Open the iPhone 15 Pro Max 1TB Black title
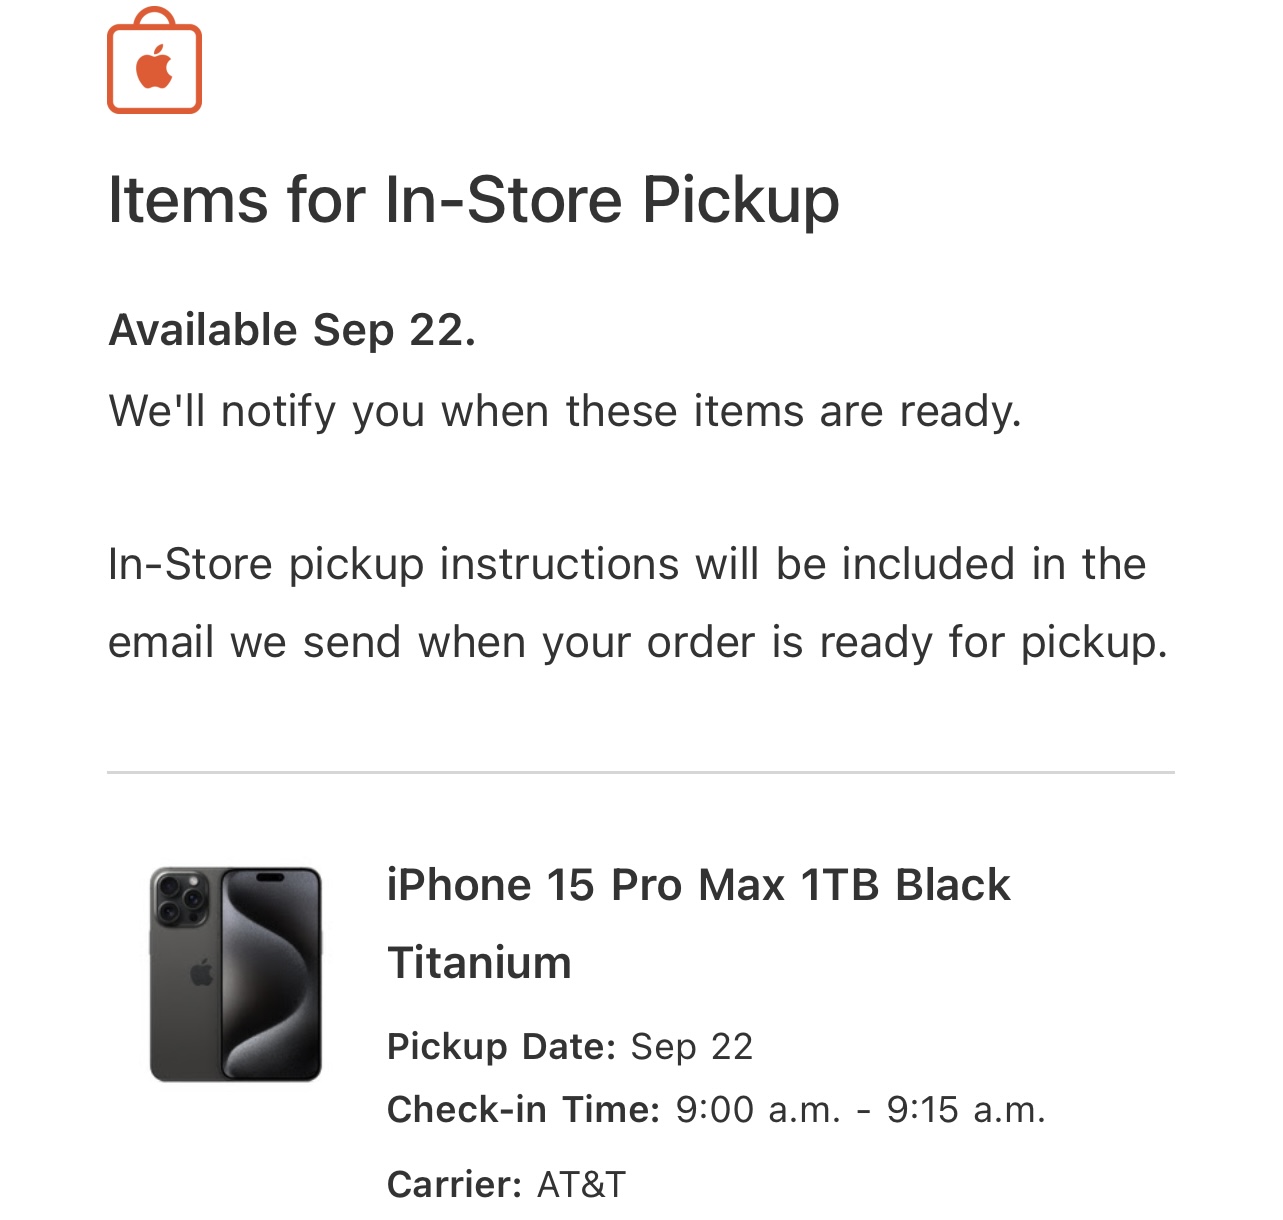Screen dimensions: 1283x1220 click(x=698, y=885)
